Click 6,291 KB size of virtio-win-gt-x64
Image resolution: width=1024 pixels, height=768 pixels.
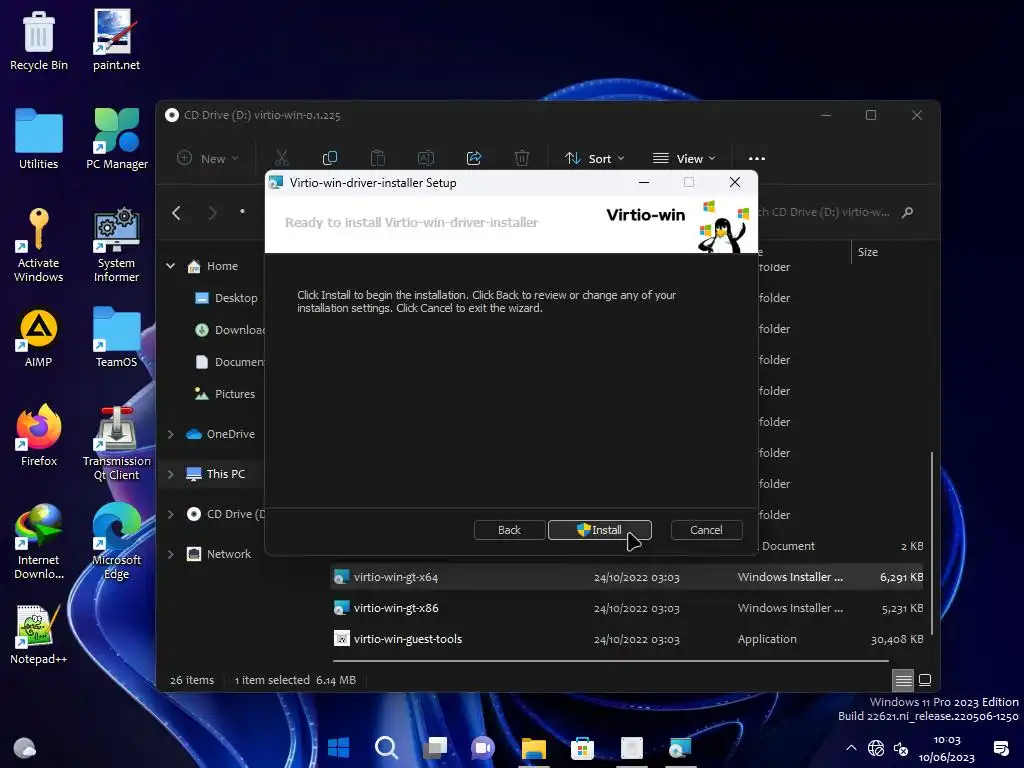pos(901,577)
